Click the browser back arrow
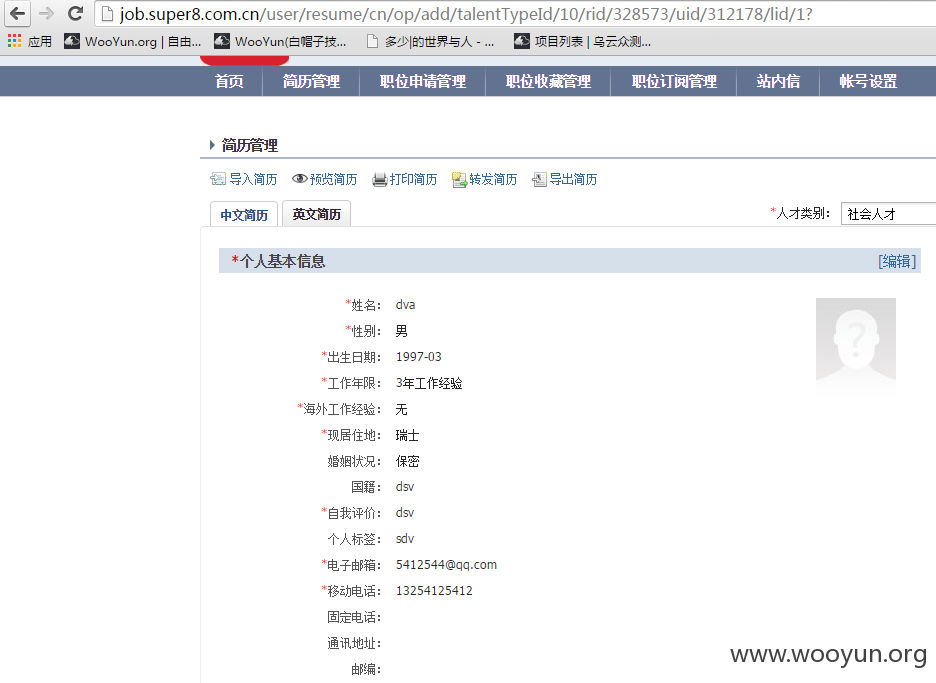Viewport: 936px width, 683px height. (17, 13)
